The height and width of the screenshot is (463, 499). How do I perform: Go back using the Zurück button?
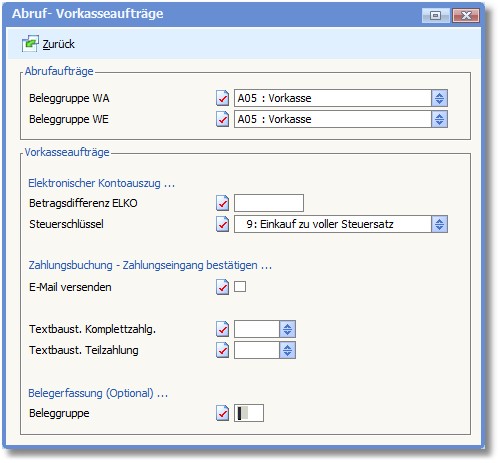[x=49, y=44]
